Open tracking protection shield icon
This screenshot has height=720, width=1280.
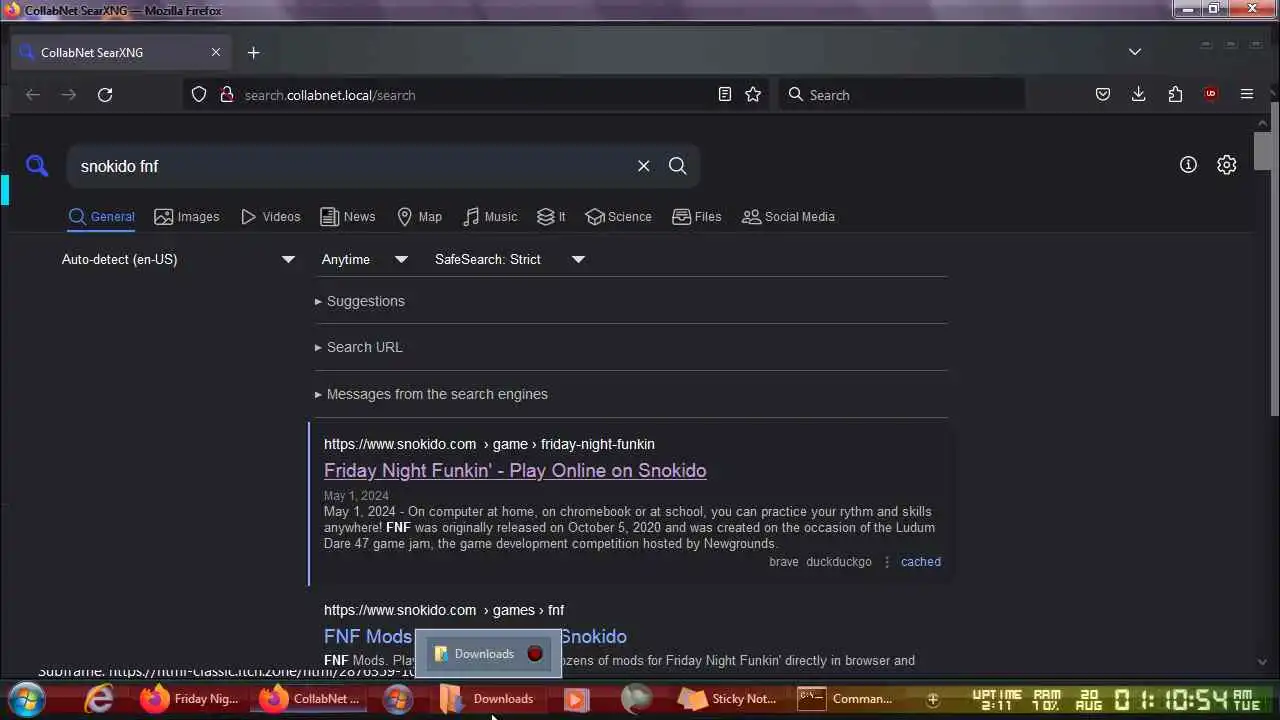coord(199,94)
